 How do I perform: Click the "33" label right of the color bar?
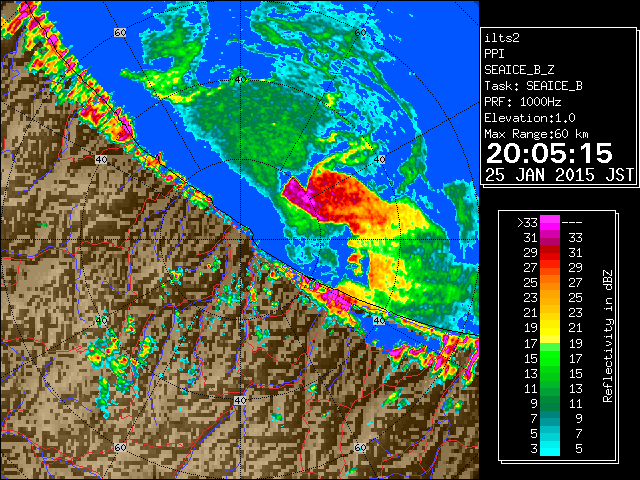(575, 238)
